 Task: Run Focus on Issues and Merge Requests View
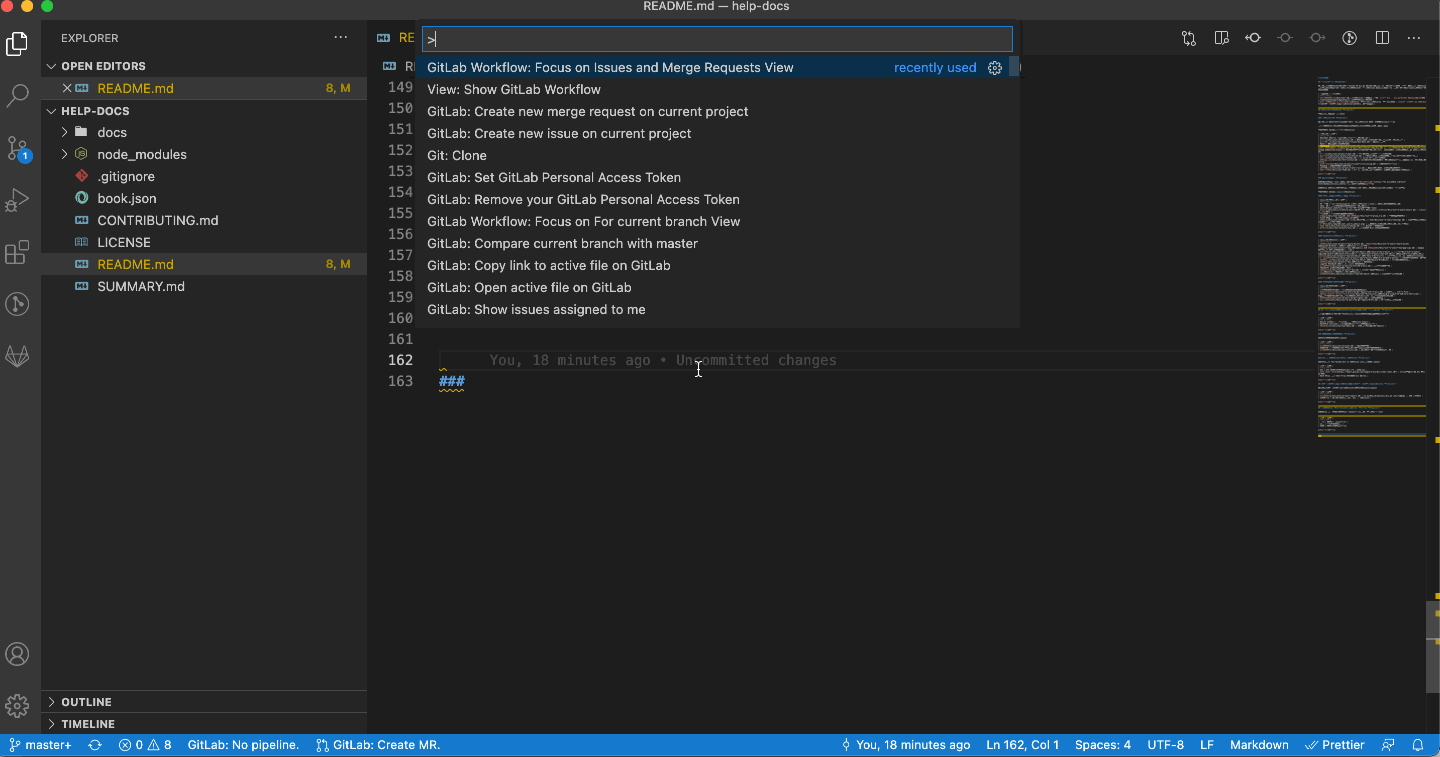[x=717, y=68]
